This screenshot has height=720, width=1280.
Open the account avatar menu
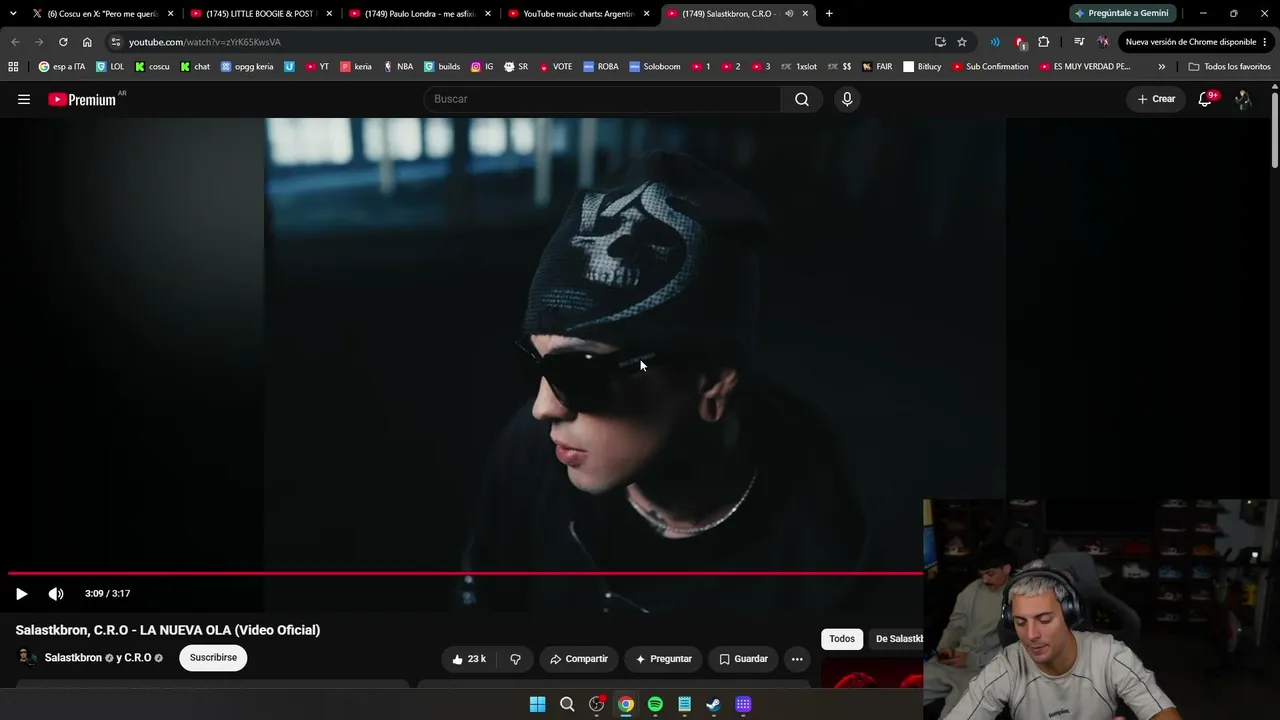coord(1243,99)
